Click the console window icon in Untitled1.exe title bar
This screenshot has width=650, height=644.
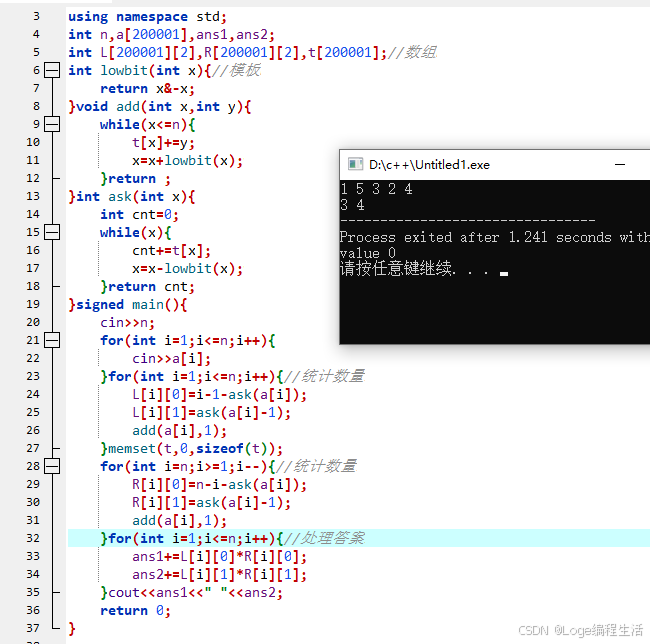click(355, 165)
